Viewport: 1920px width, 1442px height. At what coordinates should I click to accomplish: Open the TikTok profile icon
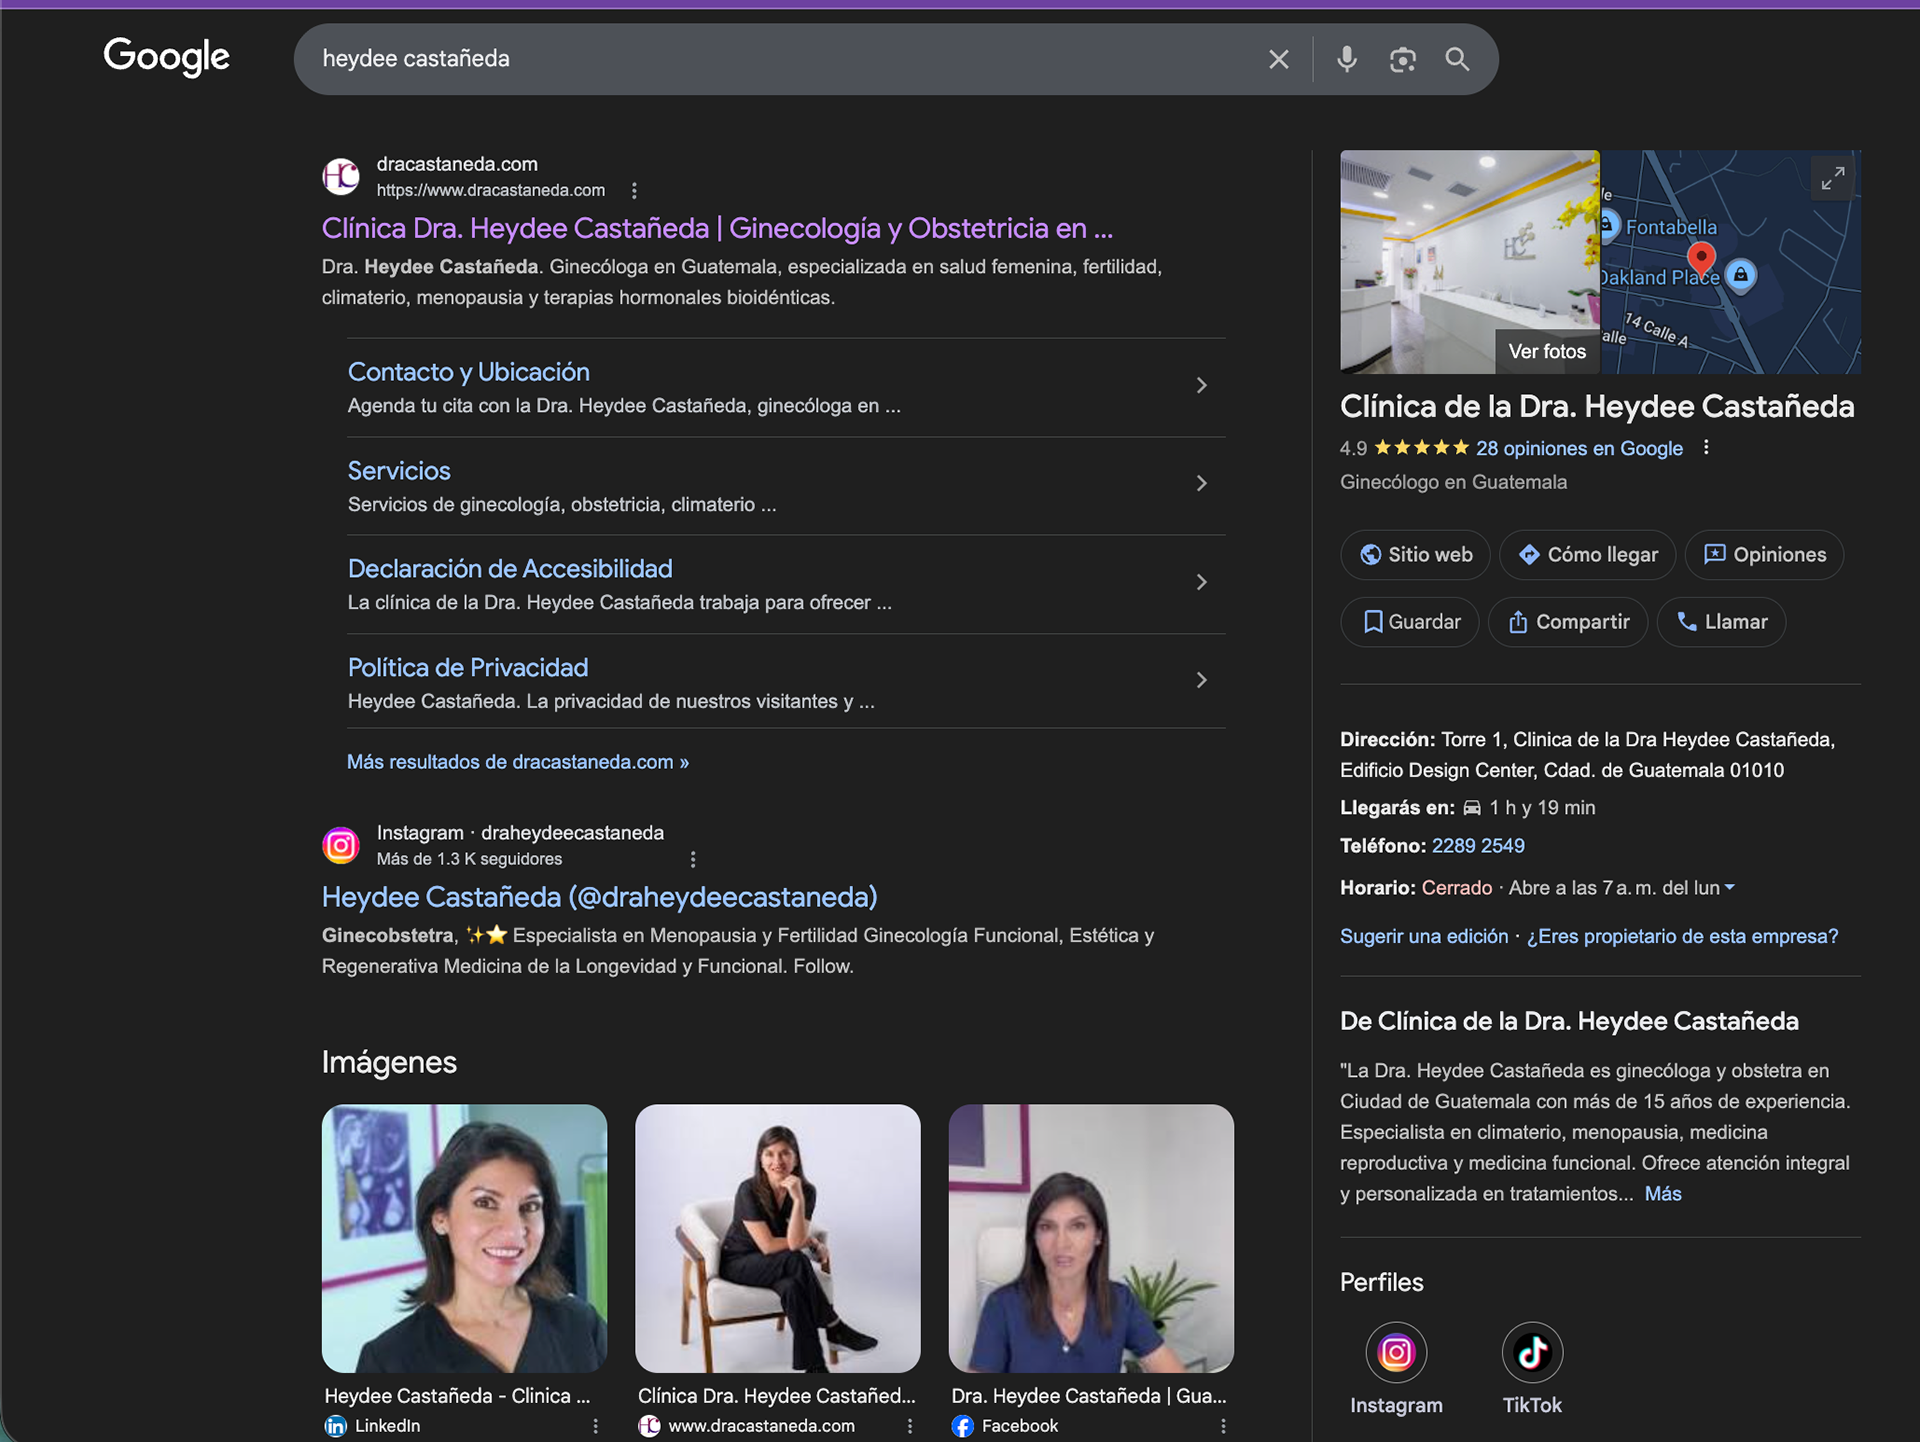(1531, 1352)
